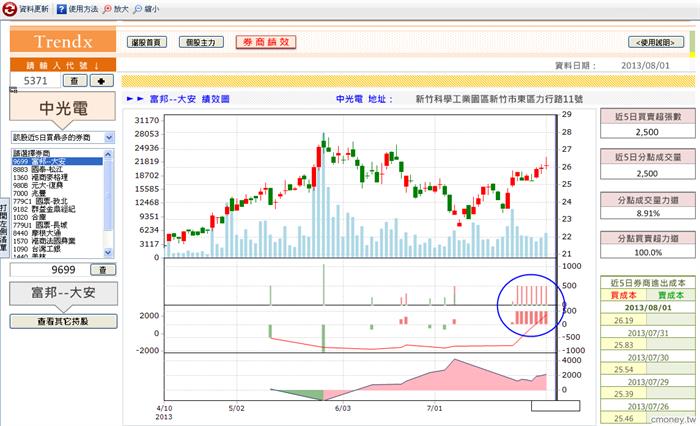Select 8440 摩根大通 in broker list
700x426 pixels.
point(57,233)
